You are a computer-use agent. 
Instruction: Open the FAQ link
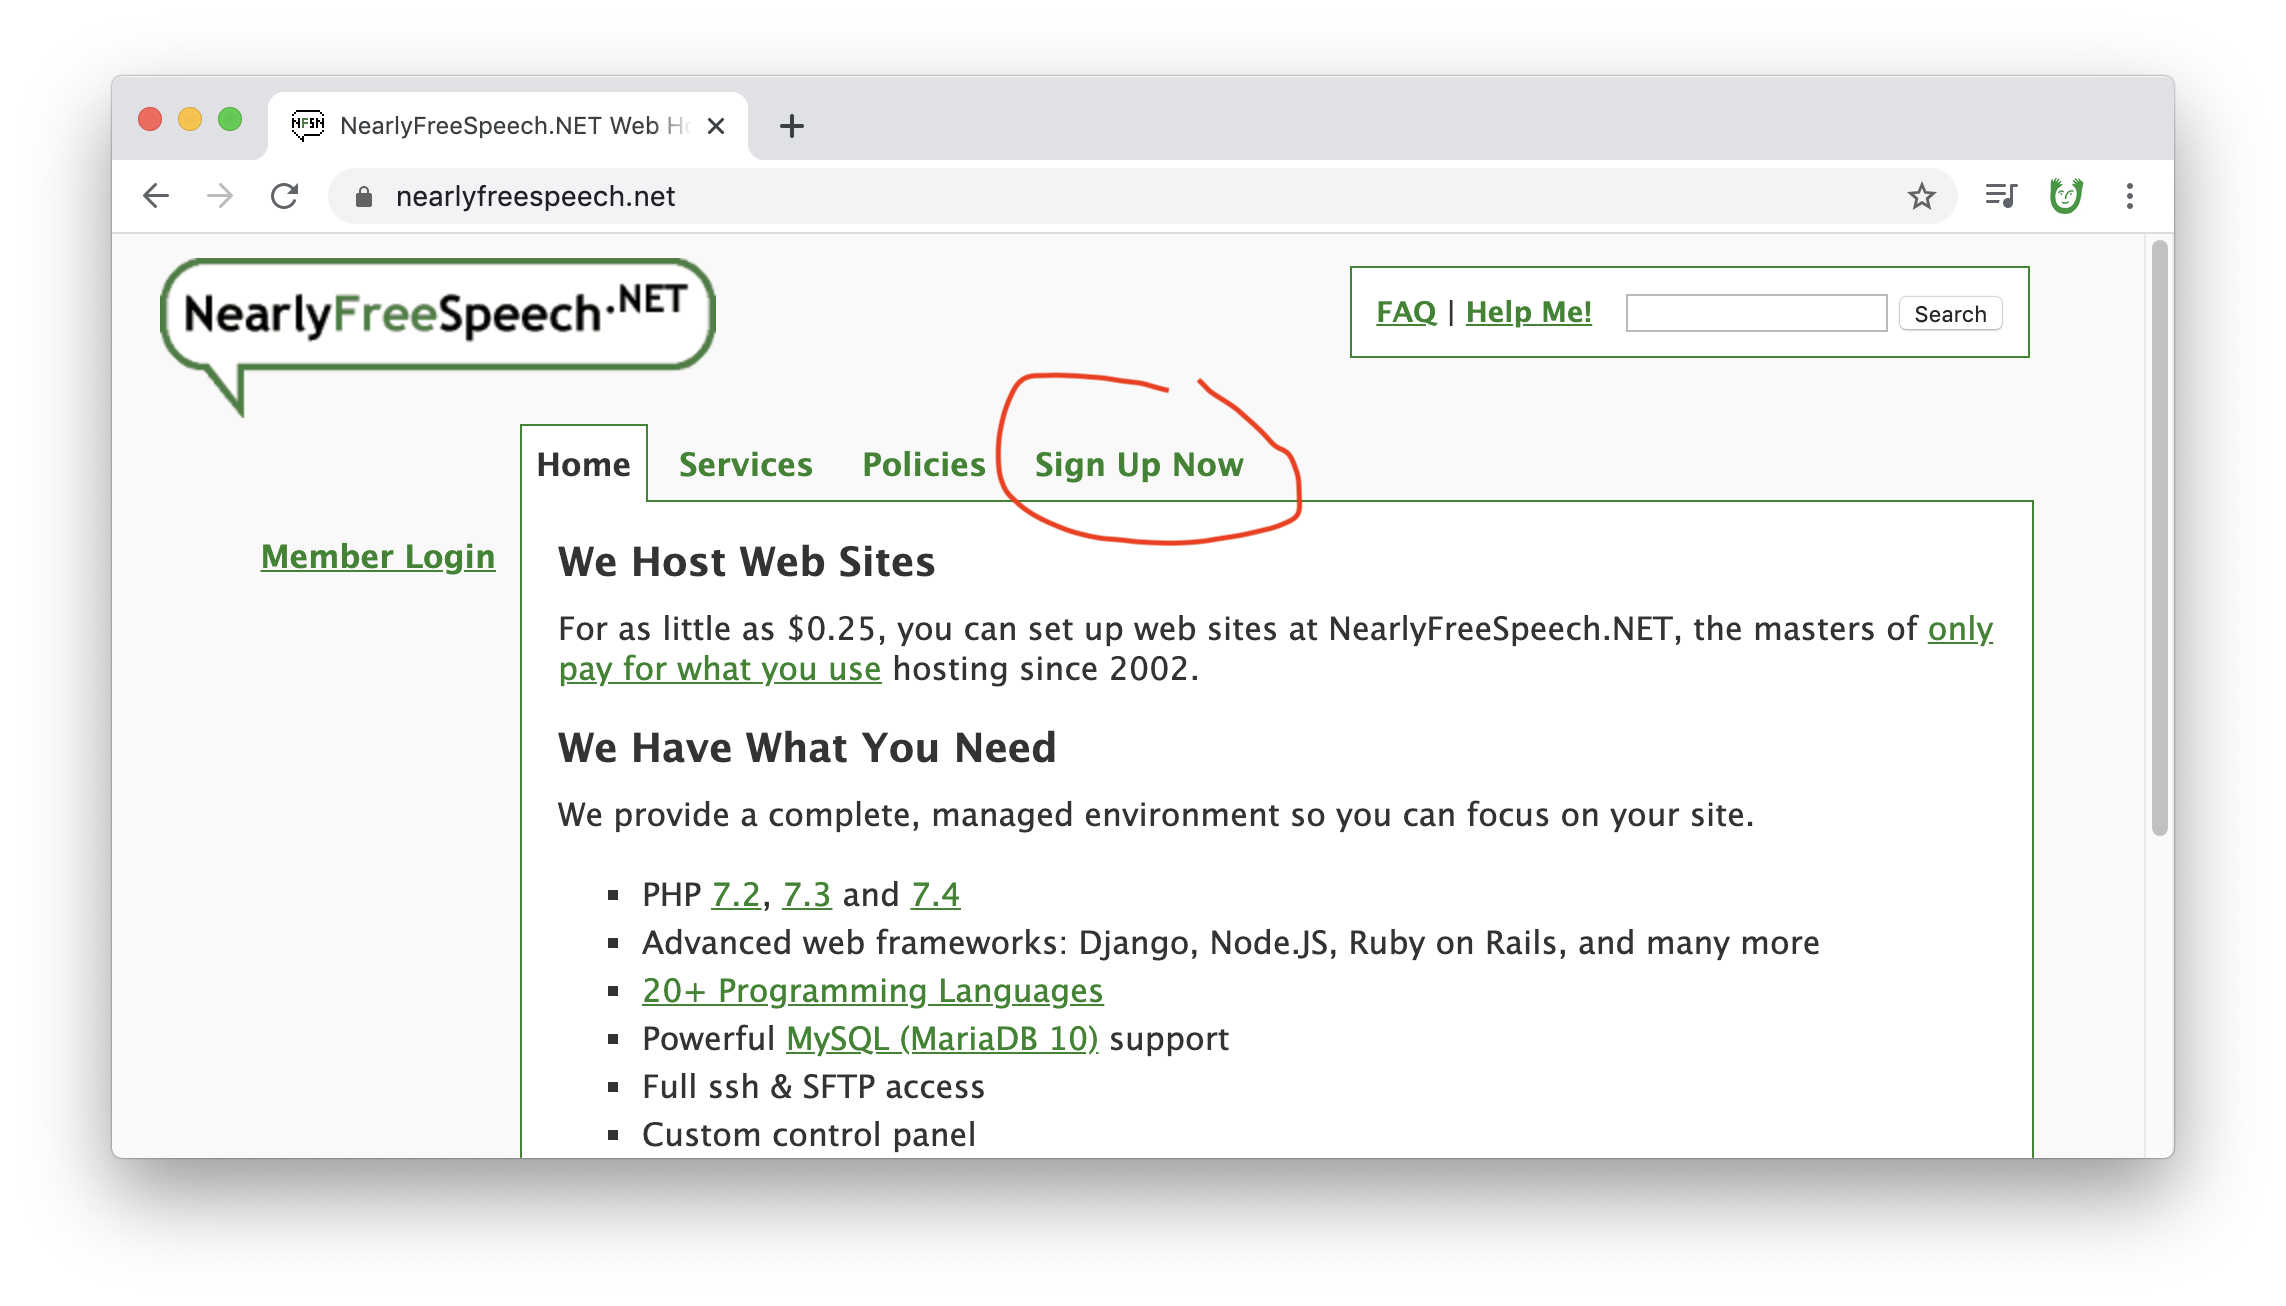1405,312
